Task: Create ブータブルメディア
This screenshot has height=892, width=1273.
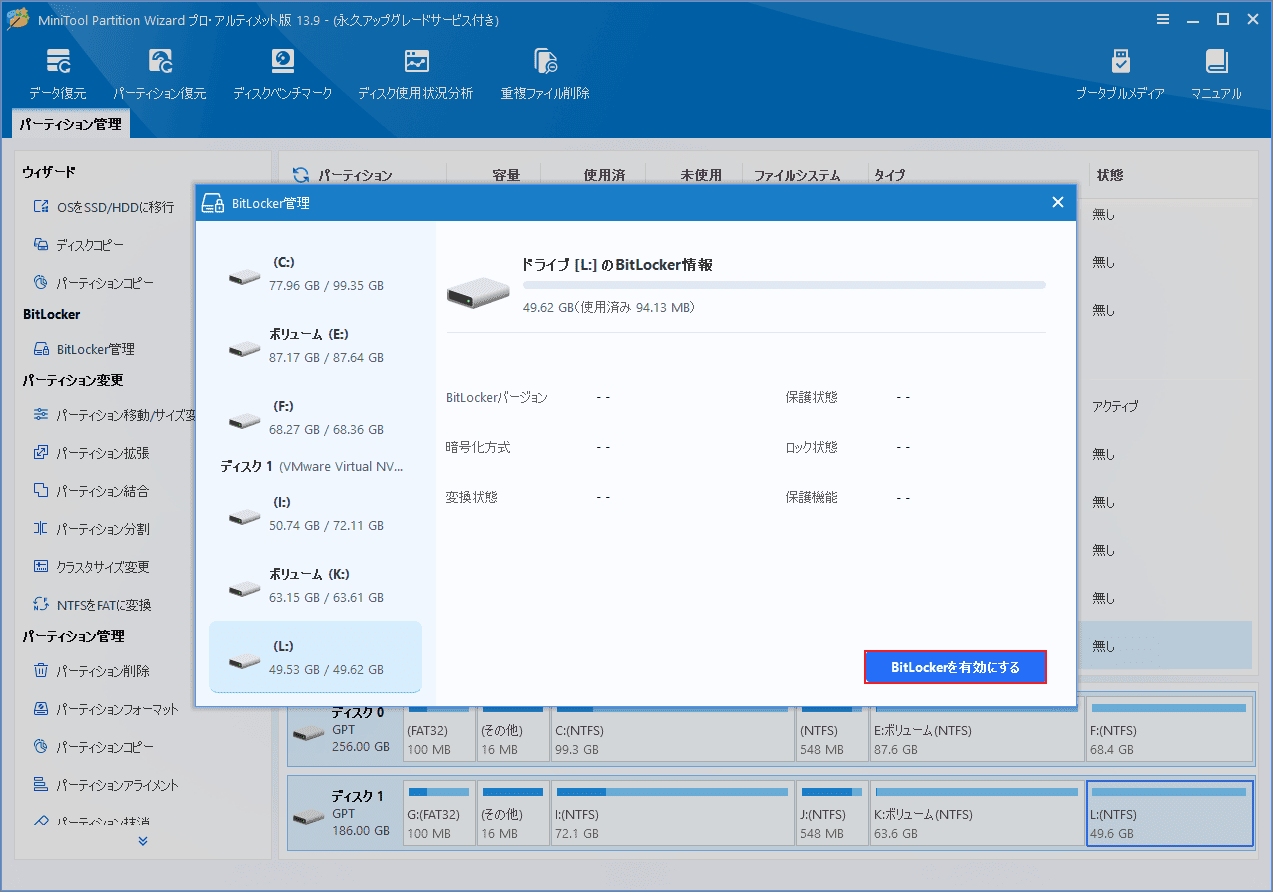Action: (1120, 74)
